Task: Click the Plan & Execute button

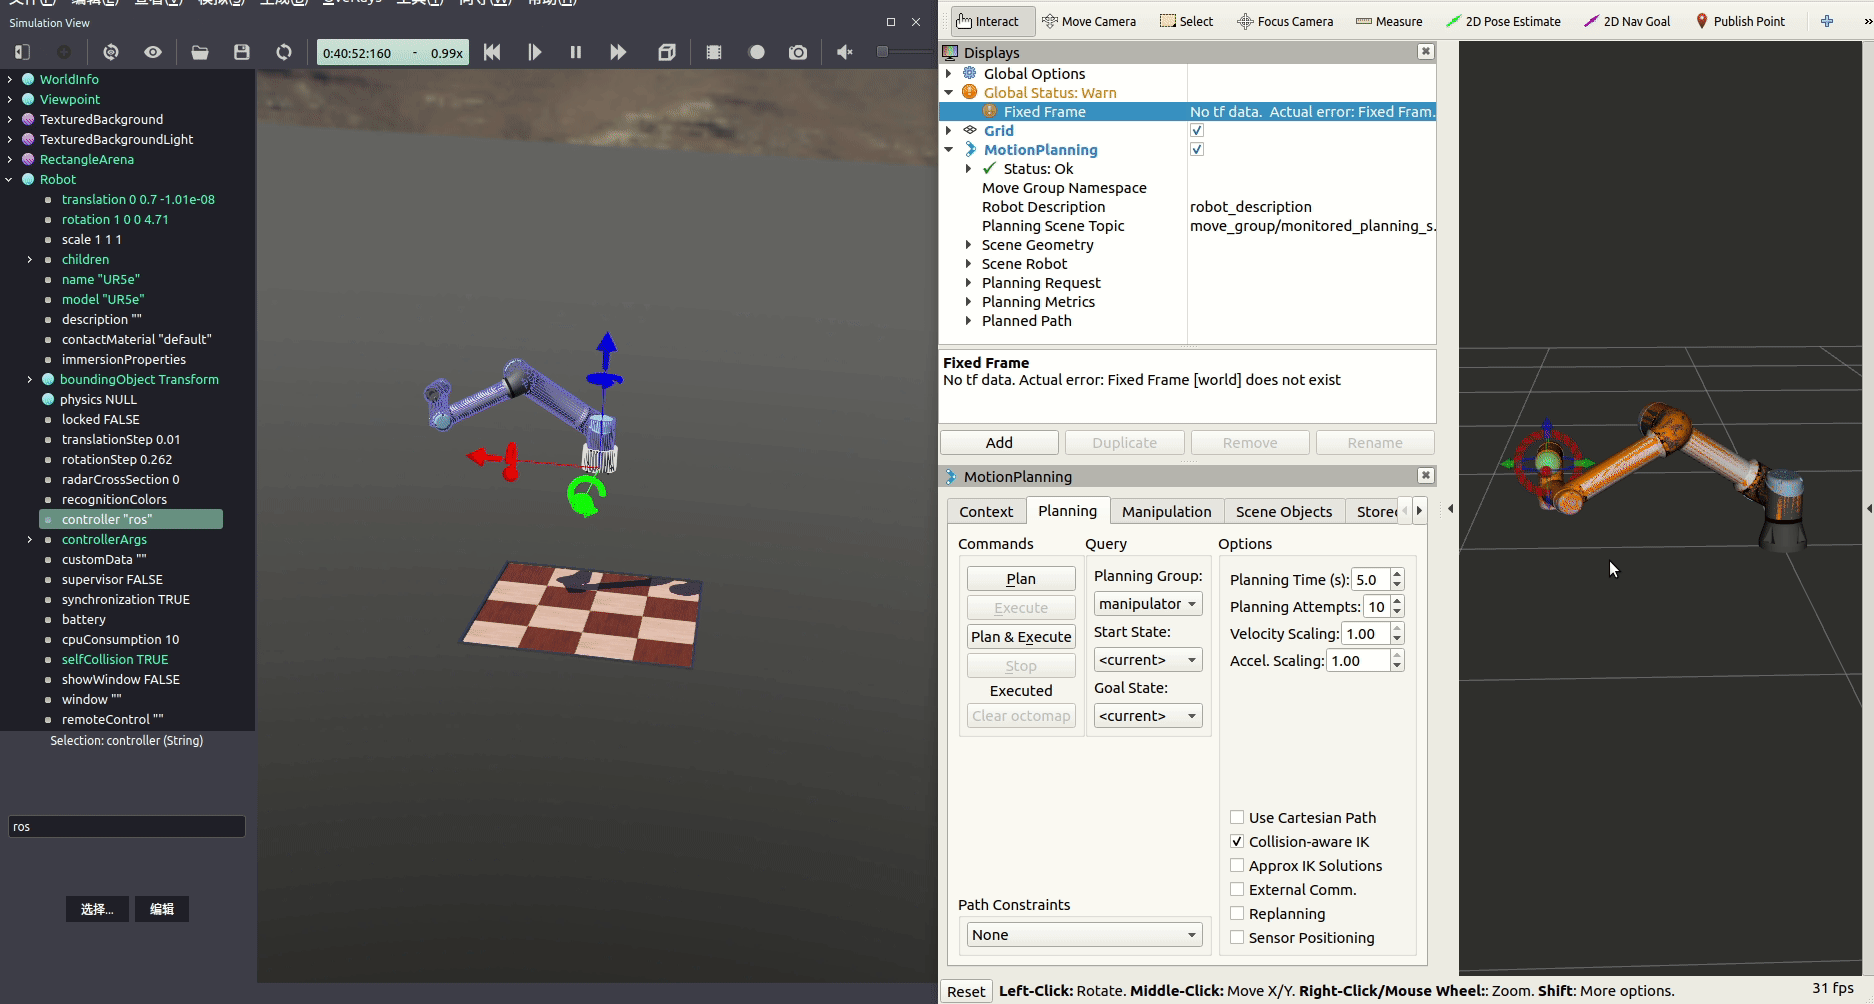Action: tap(1021, 636)
